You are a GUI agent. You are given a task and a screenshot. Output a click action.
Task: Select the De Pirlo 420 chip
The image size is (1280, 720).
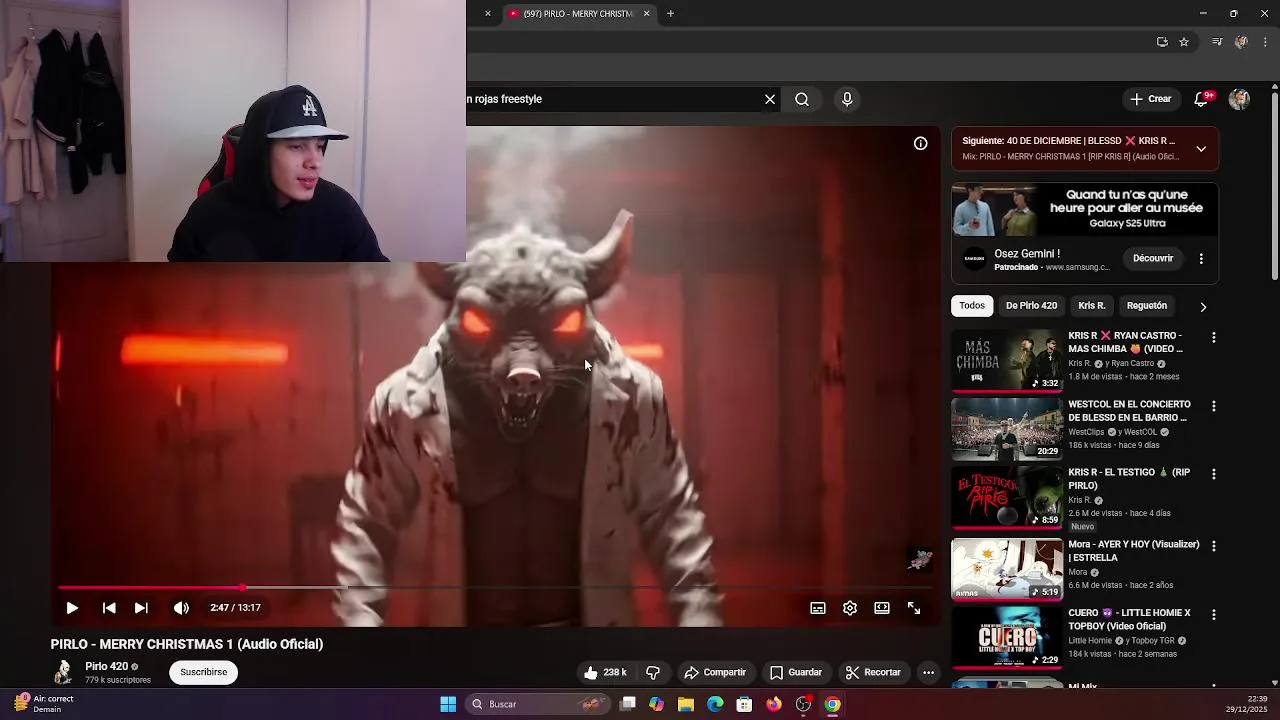(1031, 306)
